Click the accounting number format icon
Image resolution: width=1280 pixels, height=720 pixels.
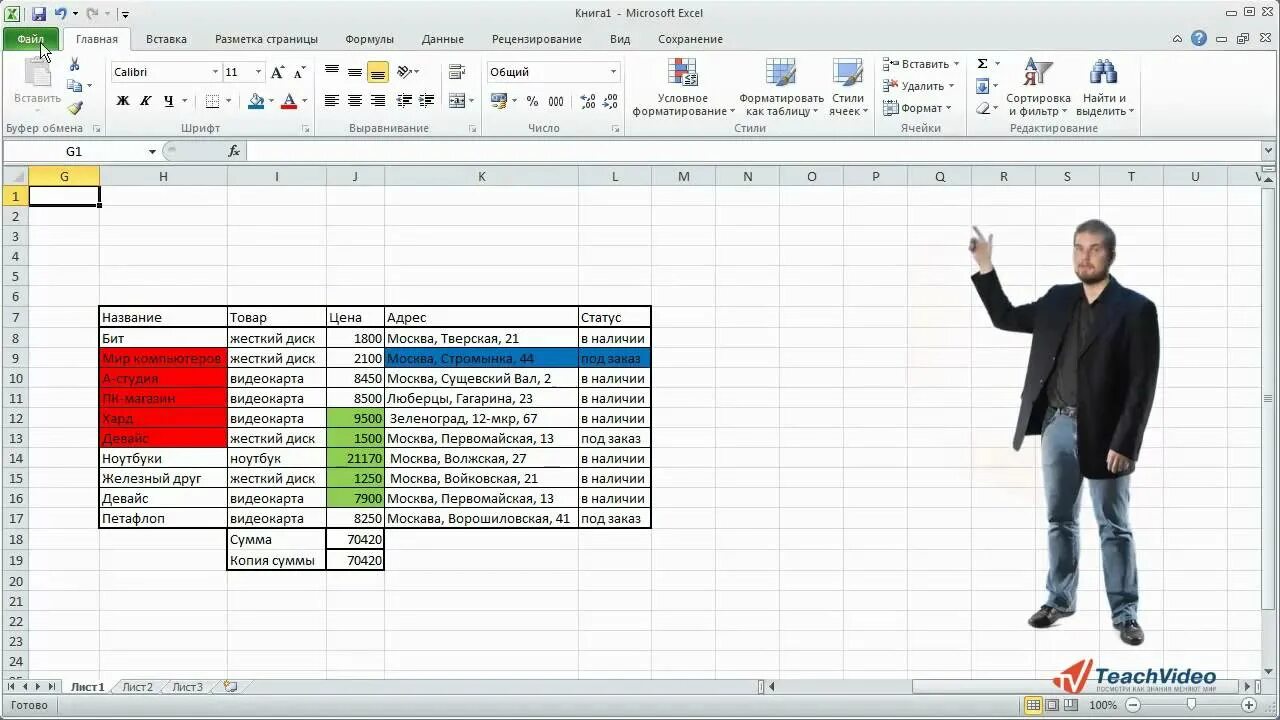point(499,101)
